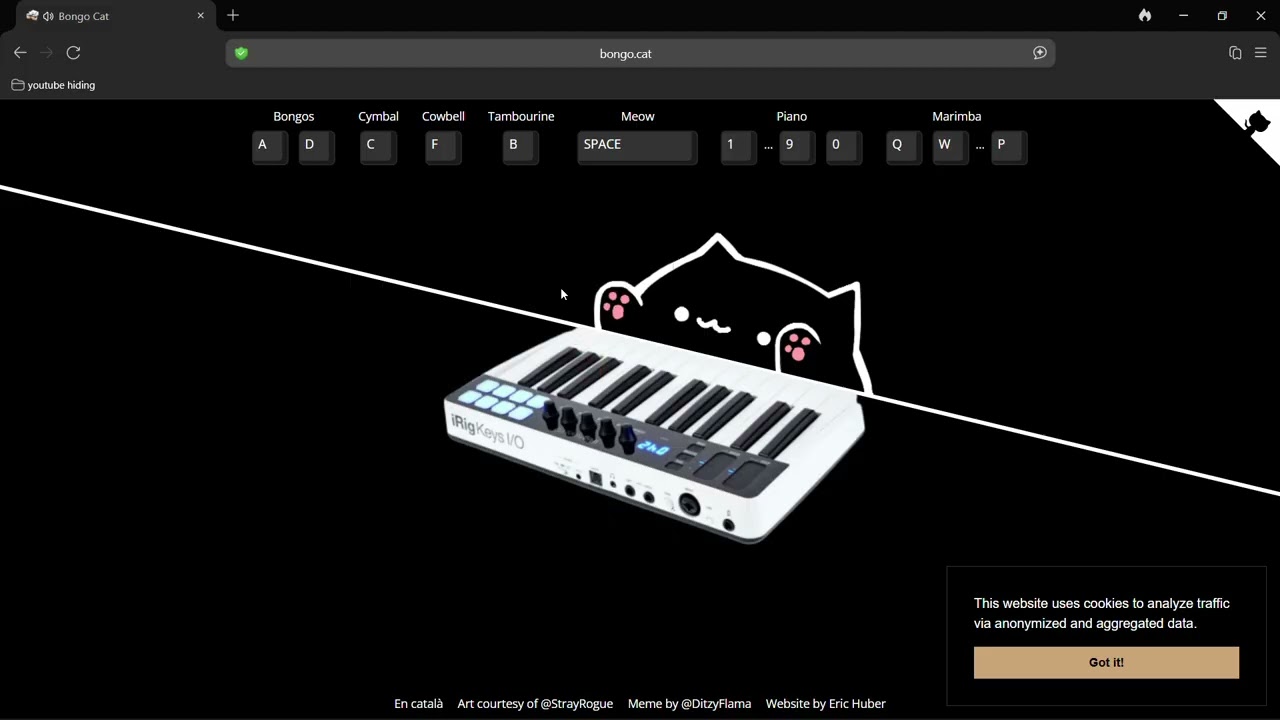The width and height of the screenshot is (1280, 720).
Task: Click the Piano label text
Action: [x=792, y=117]
